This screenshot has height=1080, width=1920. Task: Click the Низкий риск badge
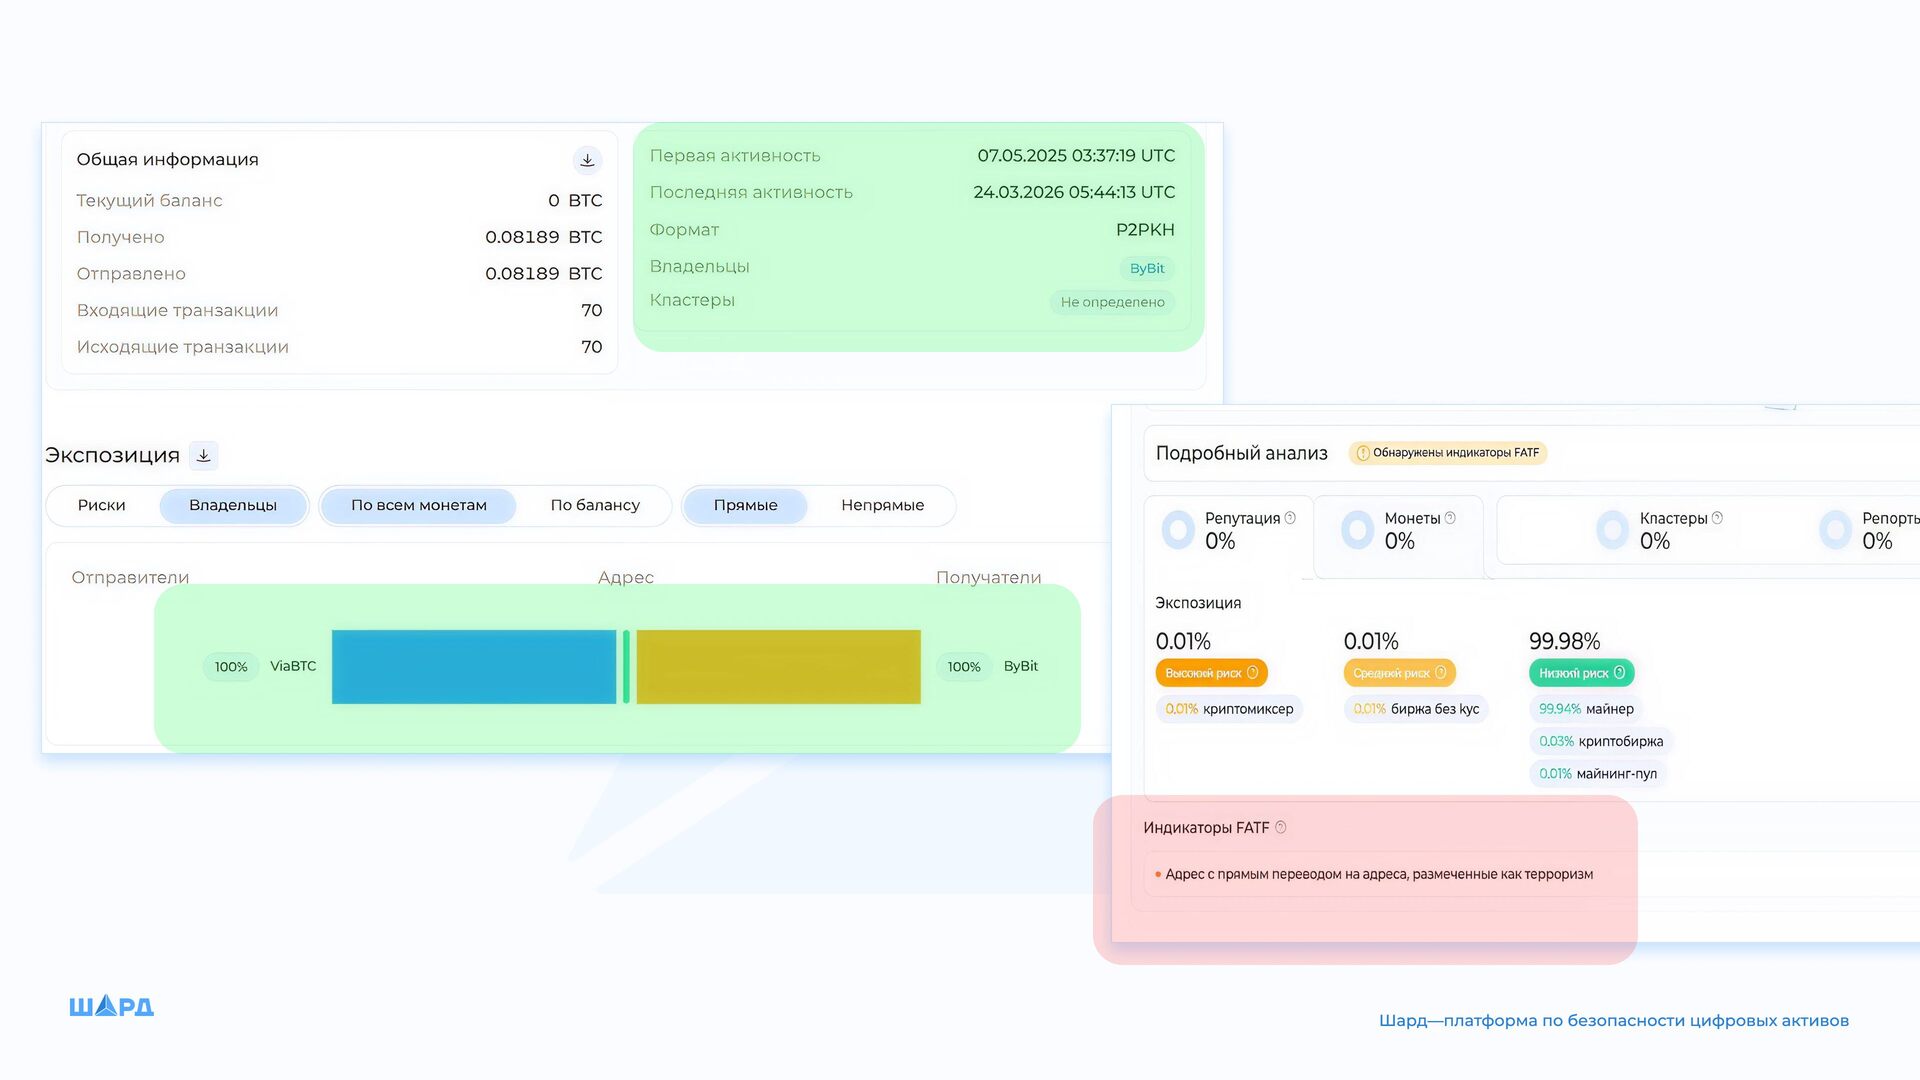[x=1581, y=673]
